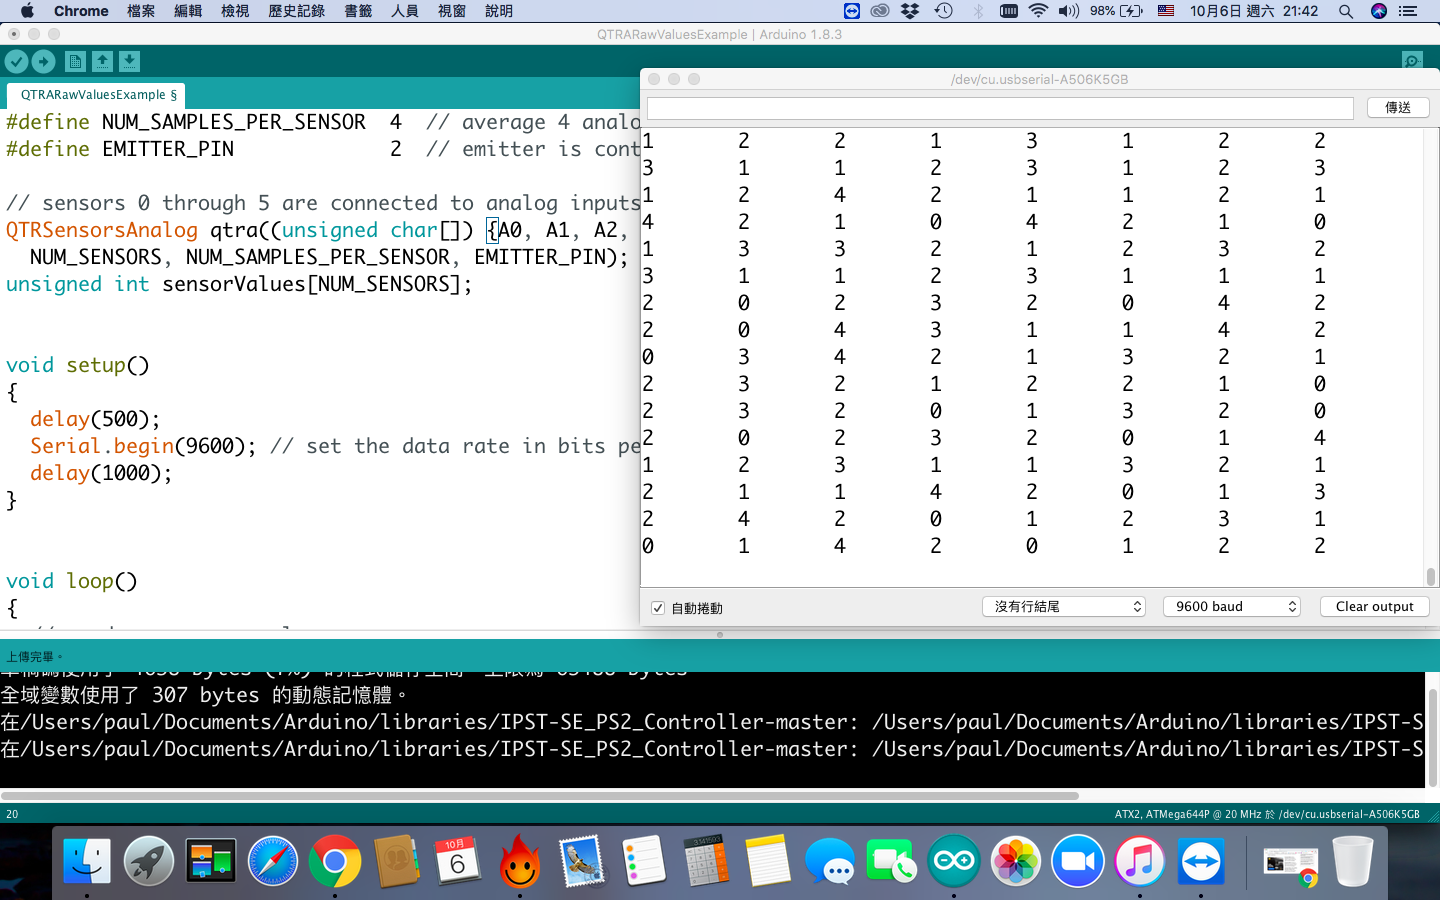Open Arduino app in the Dock
Screen dimensions: 1440x900
953,861
